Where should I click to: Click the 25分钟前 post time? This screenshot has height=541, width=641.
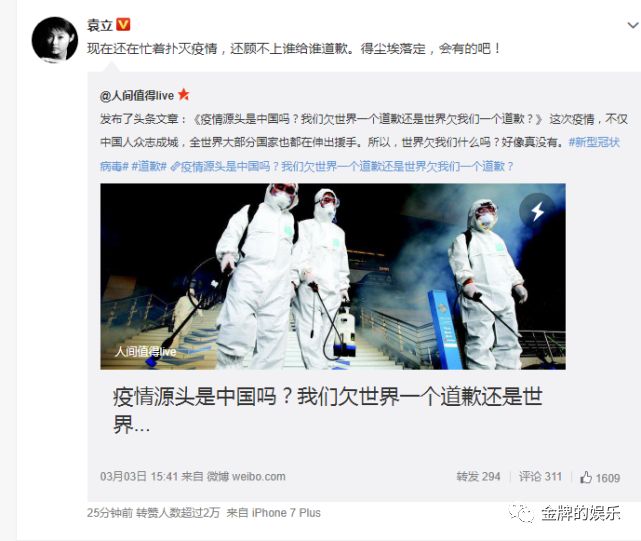click(x=110, y=513)
